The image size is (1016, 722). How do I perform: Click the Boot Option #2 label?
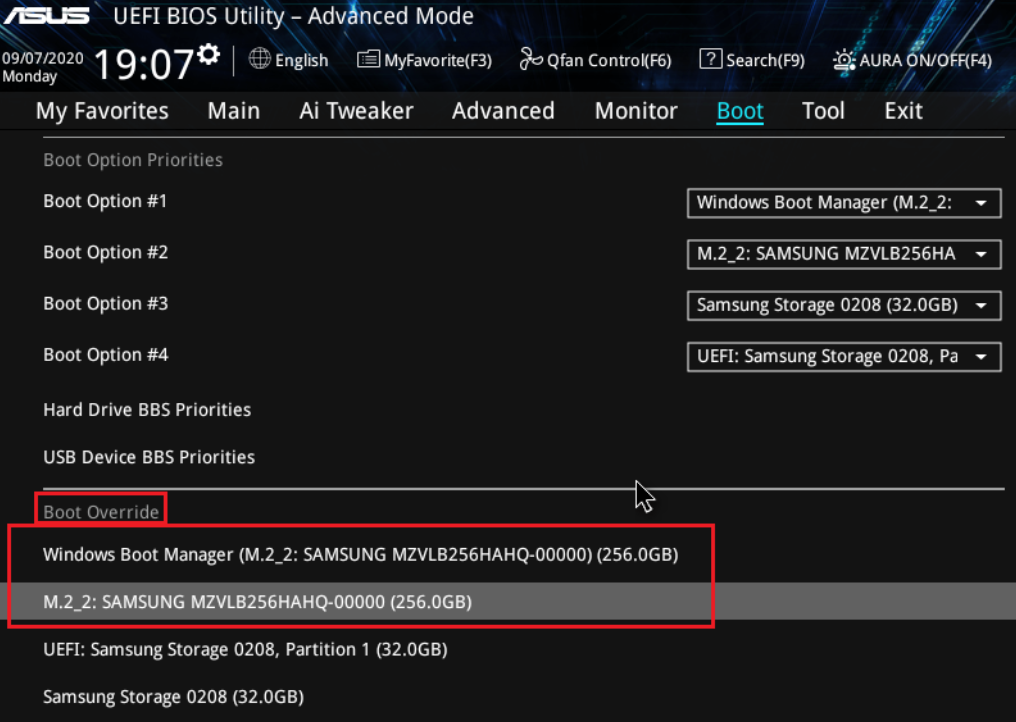click(x=106, y=252)
